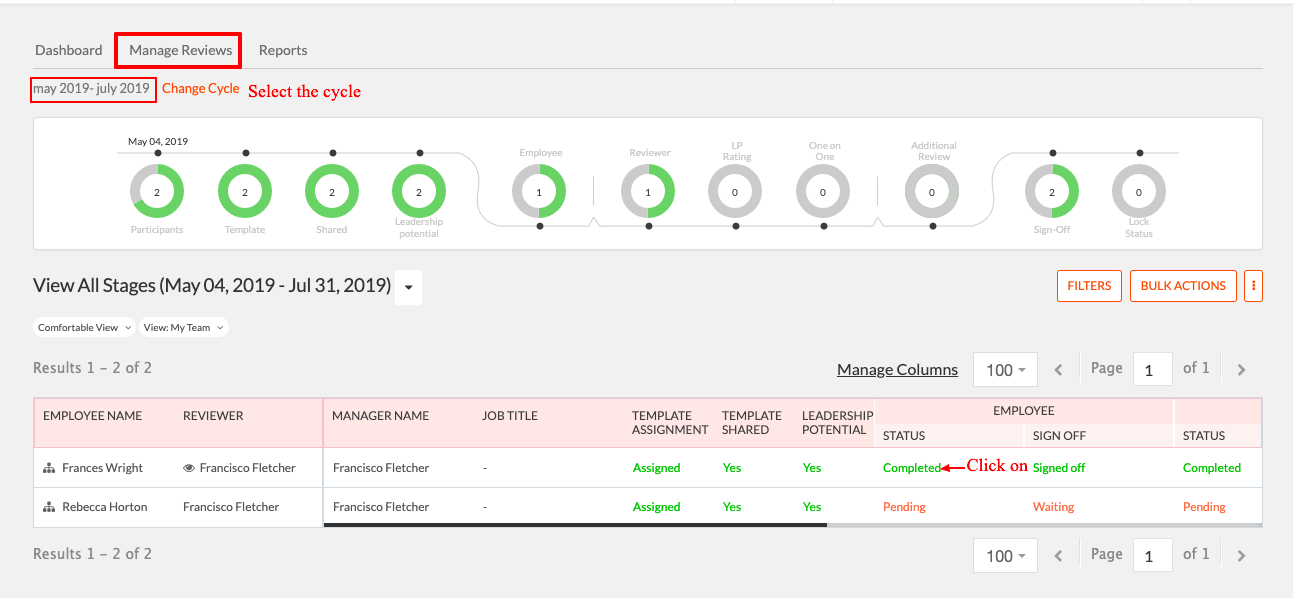Click Assigned in Rebecca Horton's row

tap(656, 507)
